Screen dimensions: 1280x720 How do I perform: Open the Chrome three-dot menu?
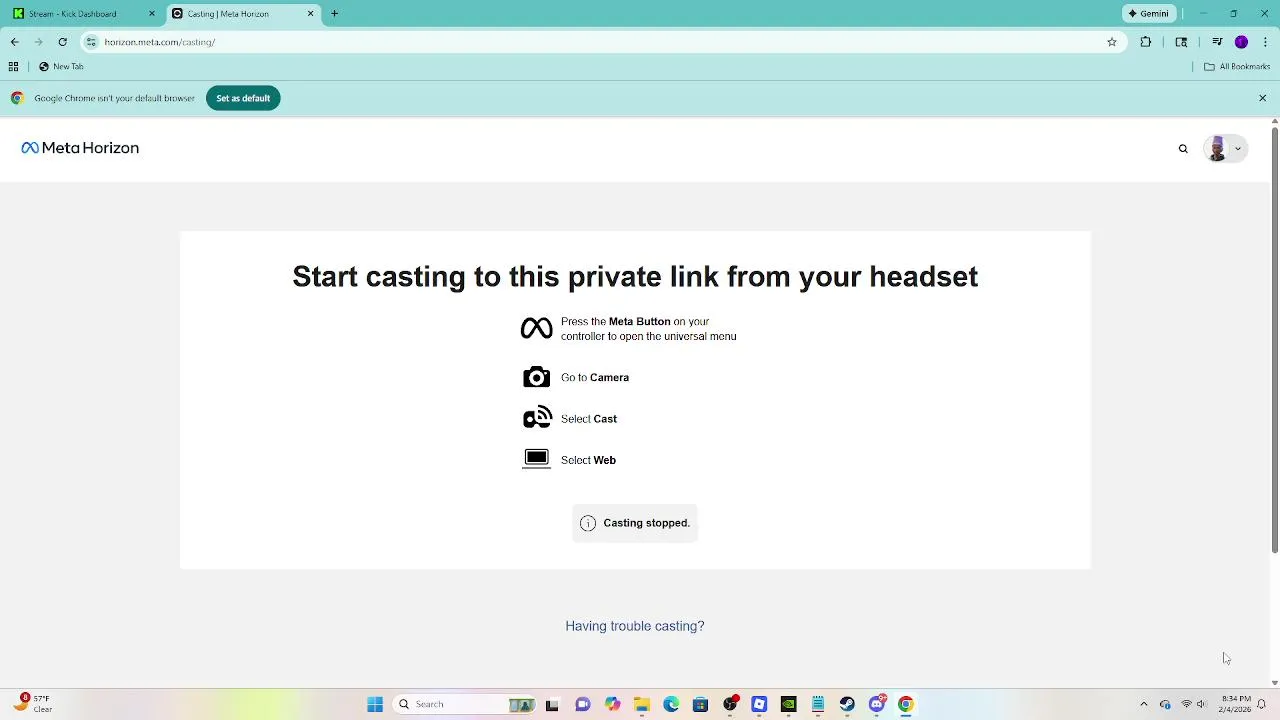pos(1265,42)
